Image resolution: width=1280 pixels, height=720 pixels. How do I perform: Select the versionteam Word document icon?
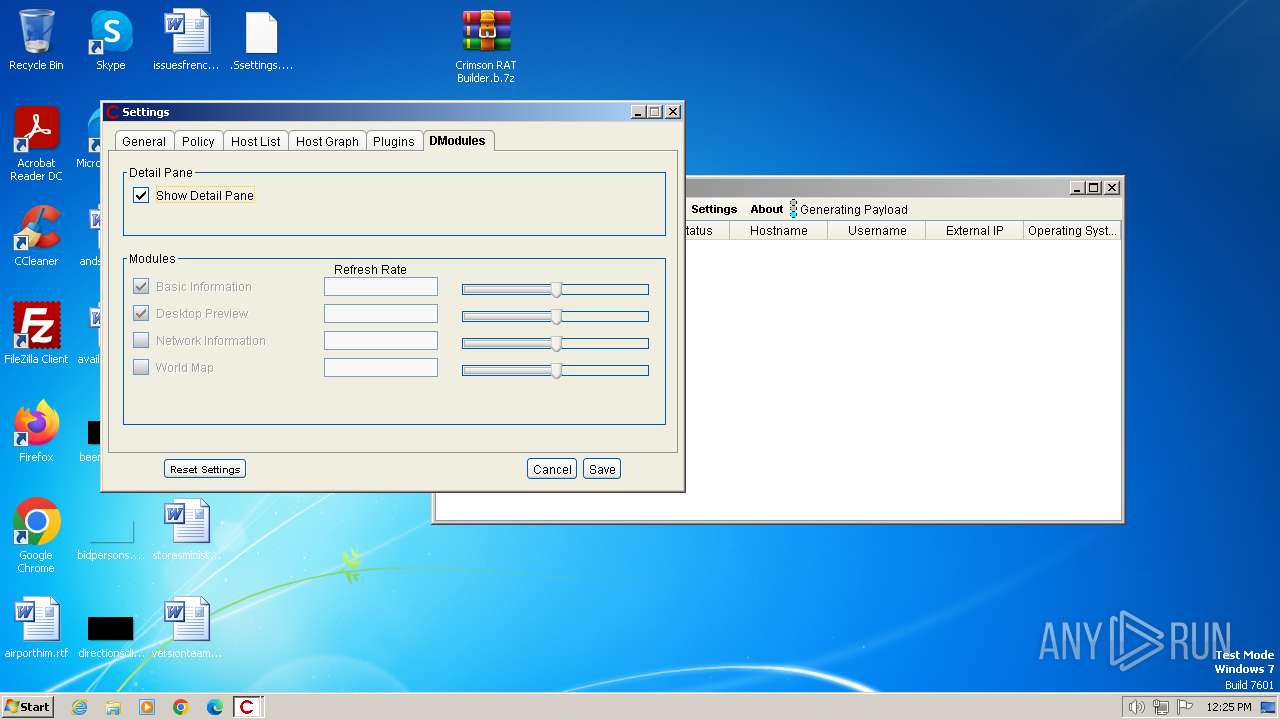click(186, 628)
